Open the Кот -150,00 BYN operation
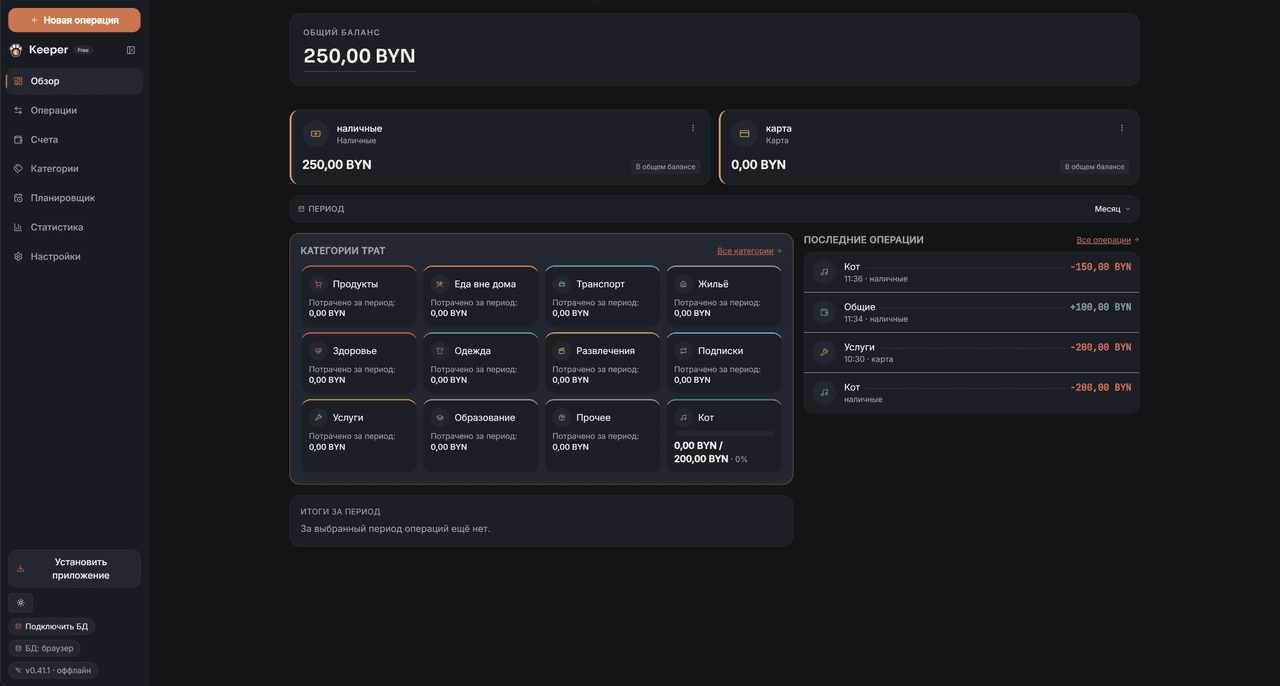Viewport: 1280px width, 686px height. tap(971, 272)
